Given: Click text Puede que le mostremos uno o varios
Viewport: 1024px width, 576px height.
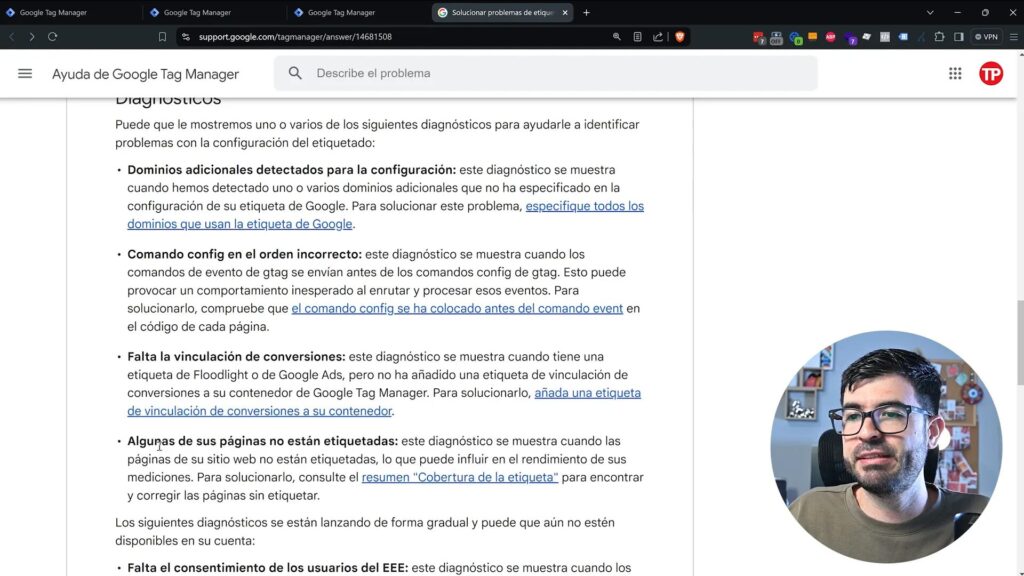Looking at the screenshot, I should [377, 133].
